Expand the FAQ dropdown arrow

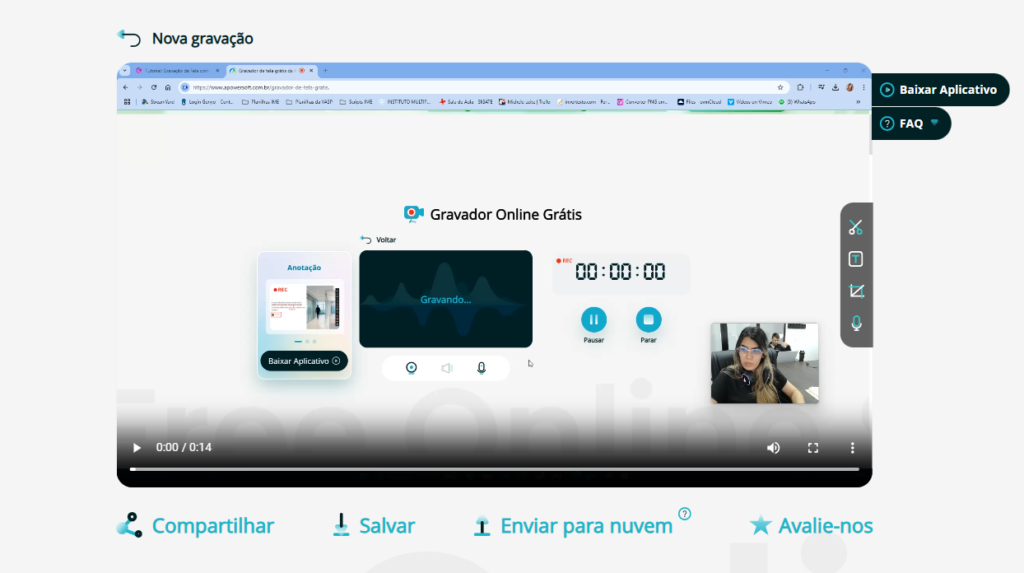(x=935, y=123)
